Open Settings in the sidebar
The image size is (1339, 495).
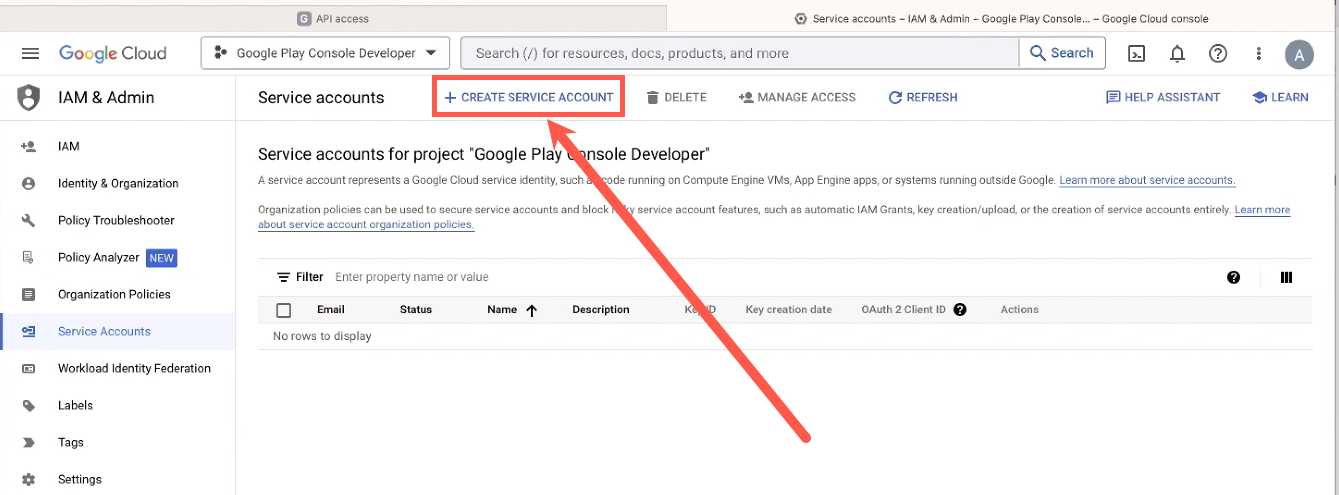pyautogui.click(x=118, y=479)
